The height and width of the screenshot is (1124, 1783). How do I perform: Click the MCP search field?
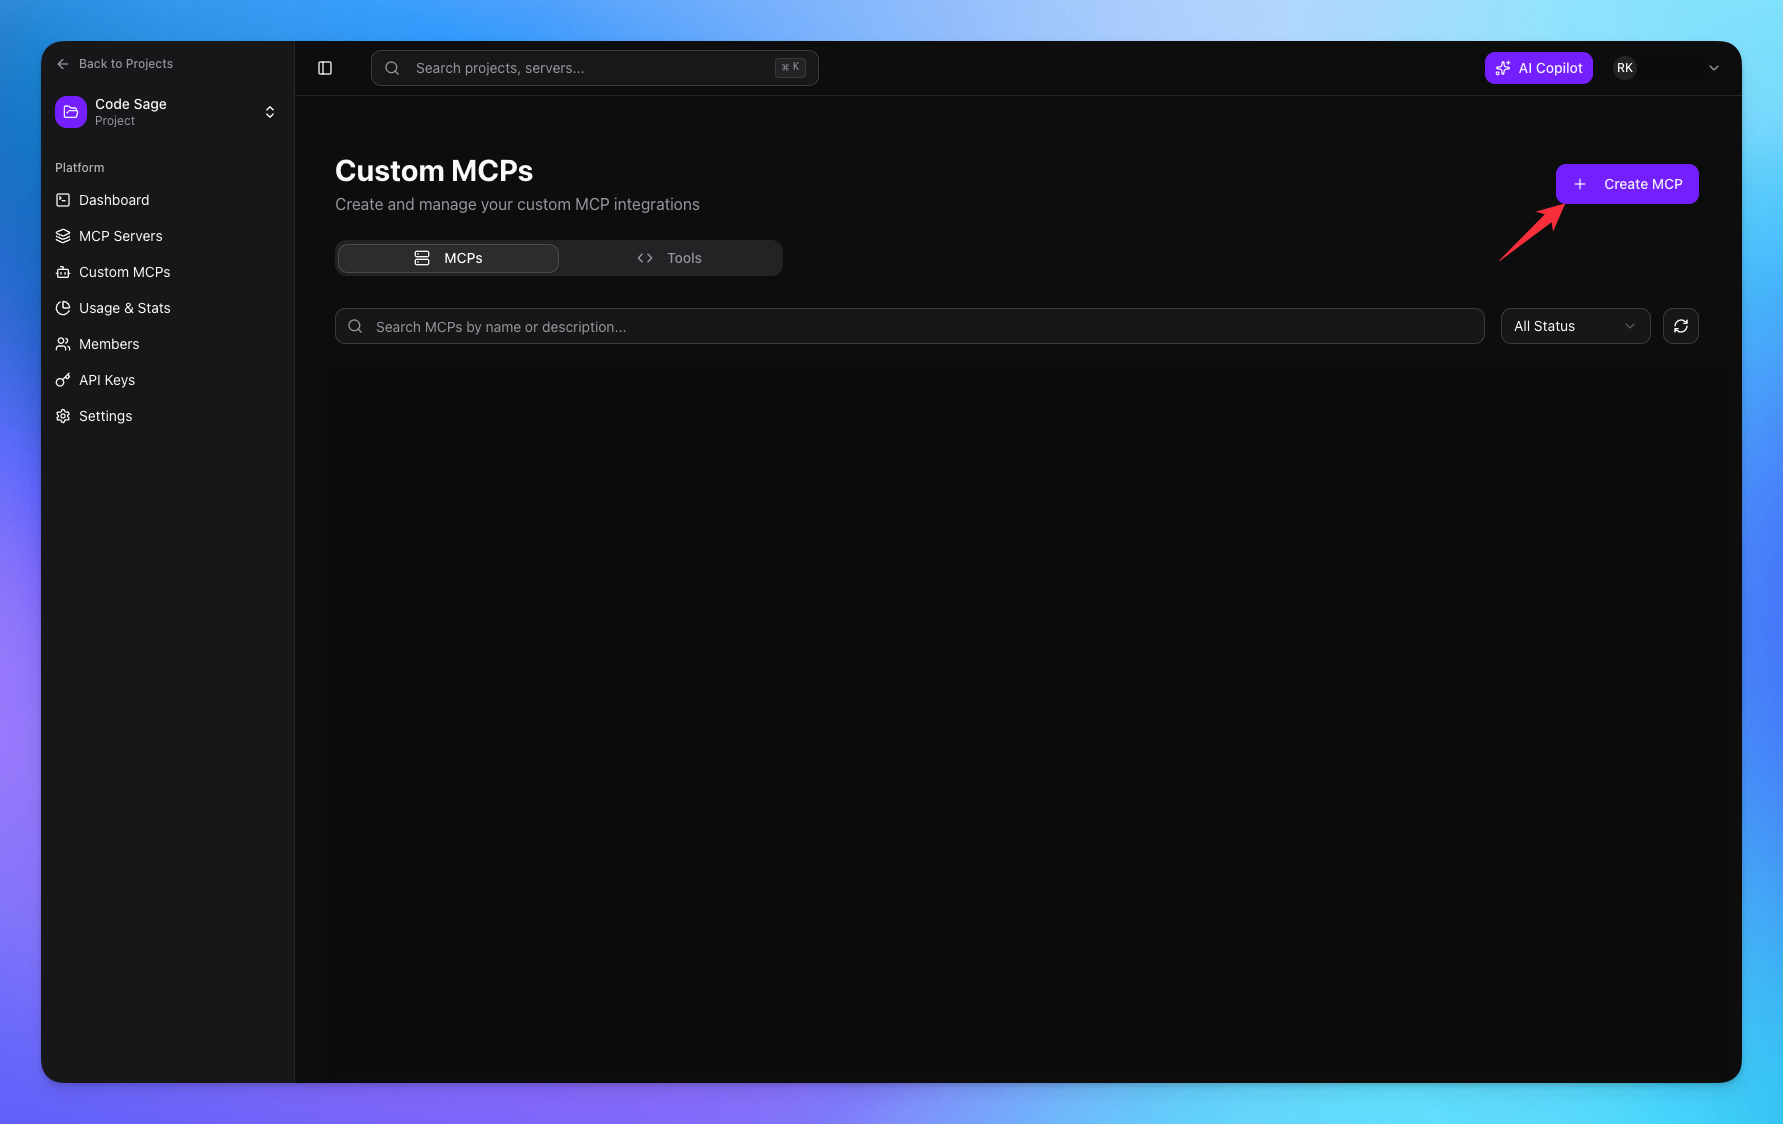click(x=908, y=326)
